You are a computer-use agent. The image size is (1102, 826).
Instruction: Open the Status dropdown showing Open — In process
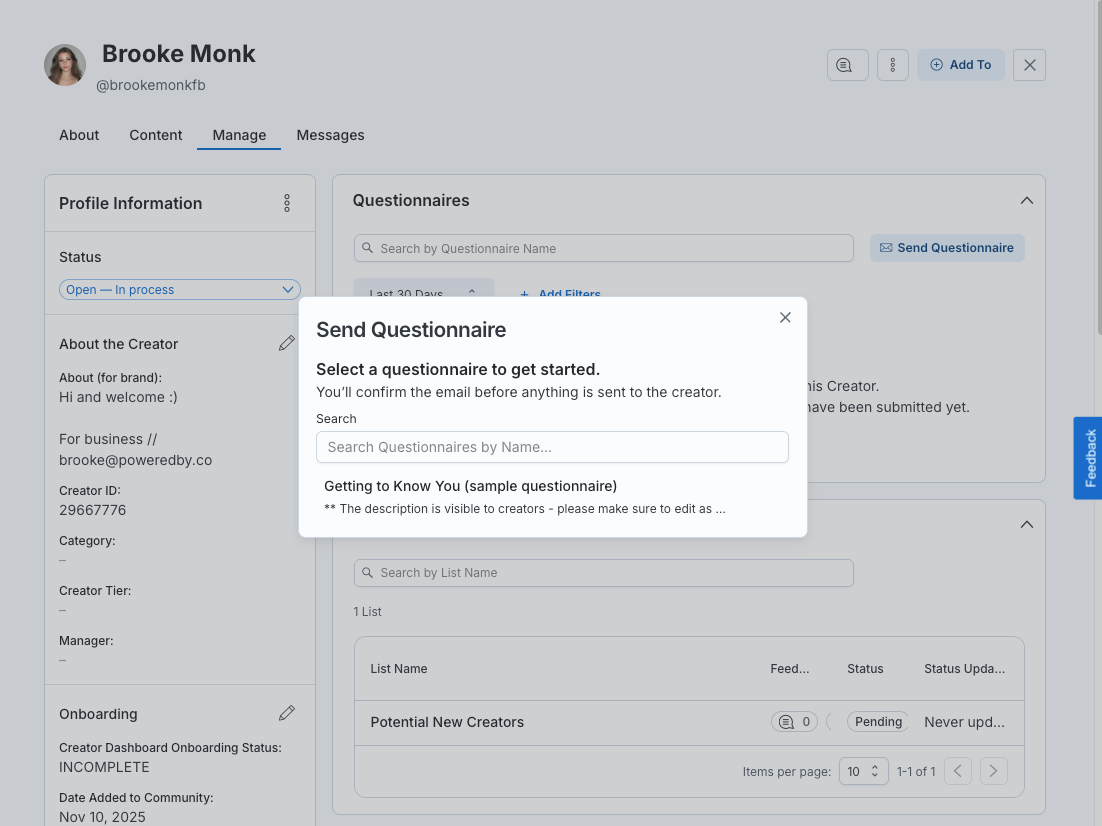click(x=180, y=290)
